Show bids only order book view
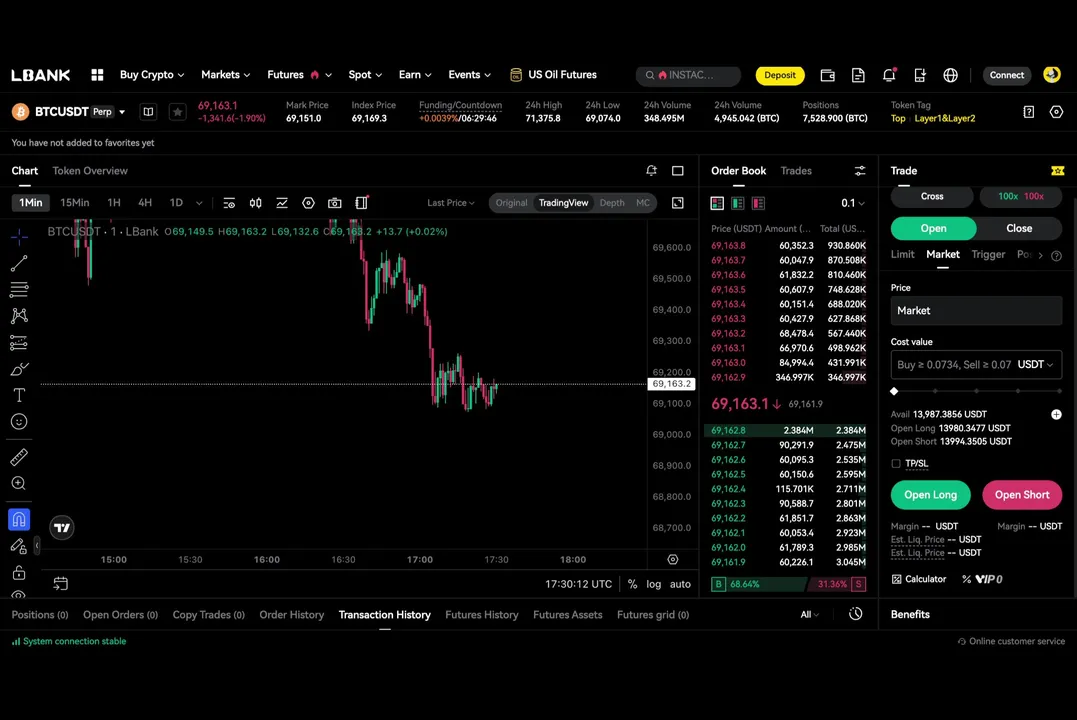Image resolution: width=1077 pixels, height=720 pixels. pos(738,203)
